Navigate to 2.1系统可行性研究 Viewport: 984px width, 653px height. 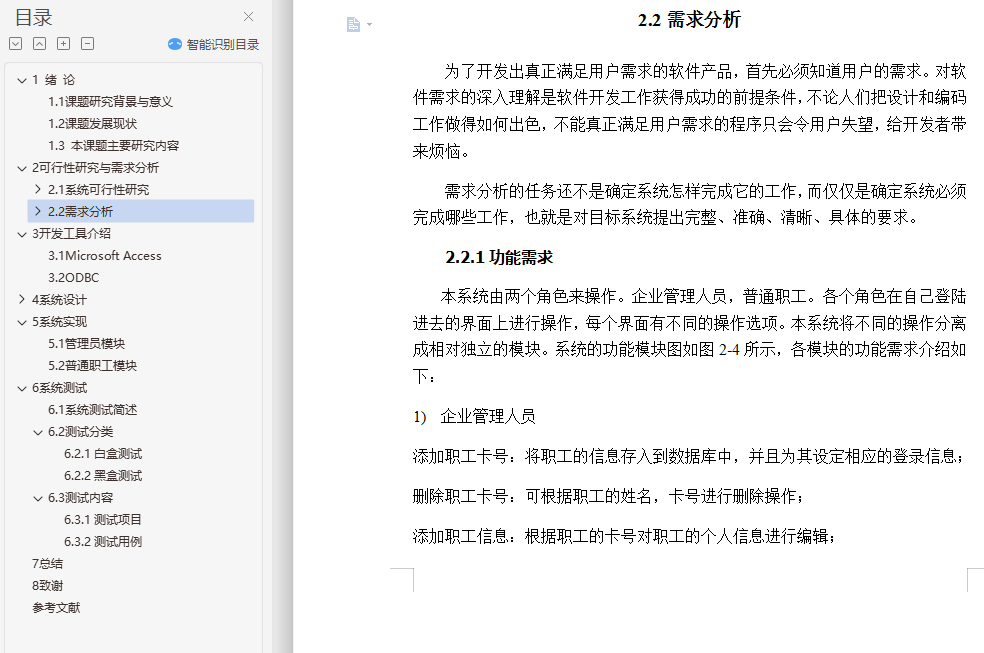(99, 189)
